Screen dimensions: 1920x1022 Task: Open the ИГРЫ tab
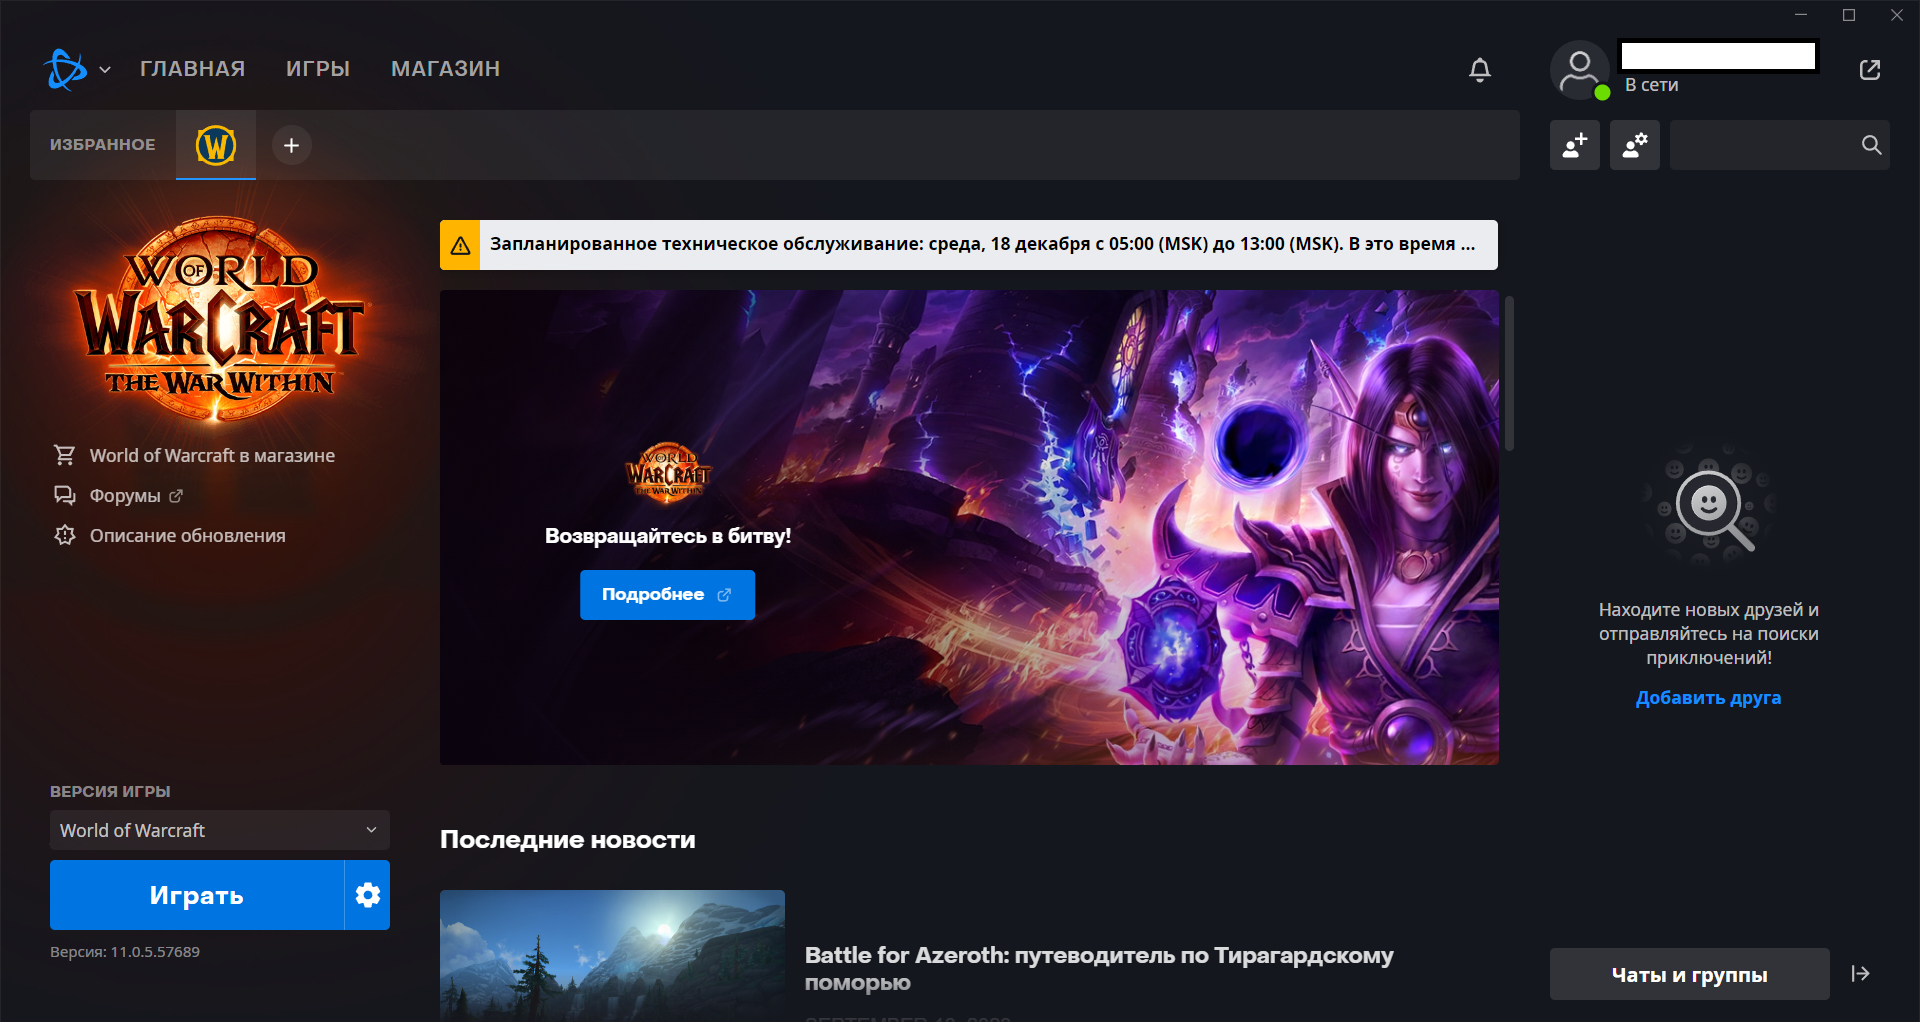click(x=318, y=69)
